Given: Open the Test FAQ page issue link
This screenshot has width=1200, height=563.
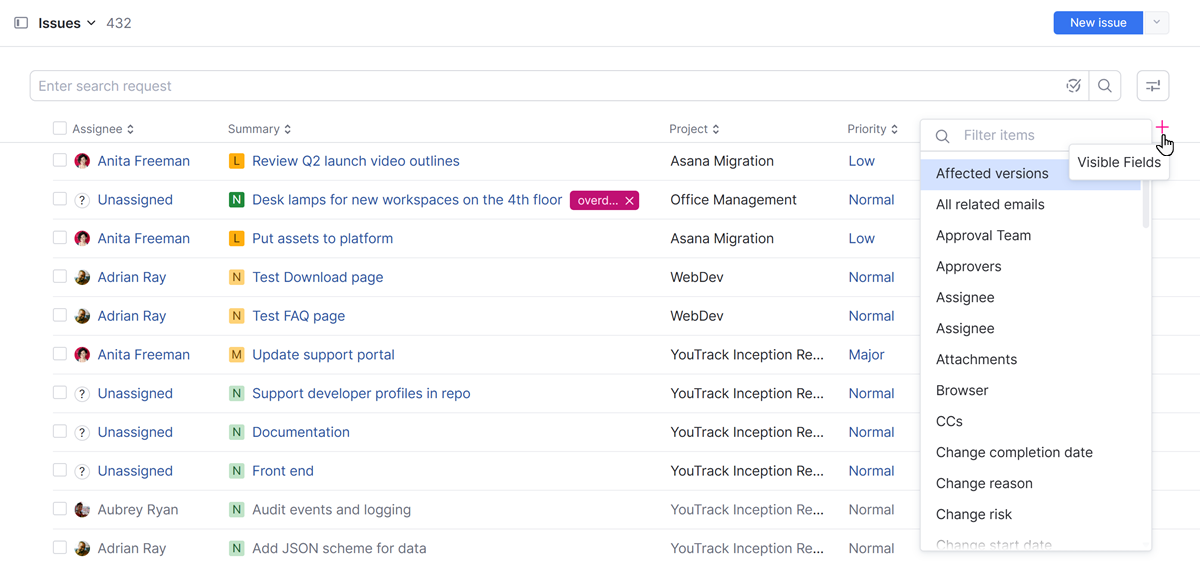Looking at the screenshot, I should point(298,316).
